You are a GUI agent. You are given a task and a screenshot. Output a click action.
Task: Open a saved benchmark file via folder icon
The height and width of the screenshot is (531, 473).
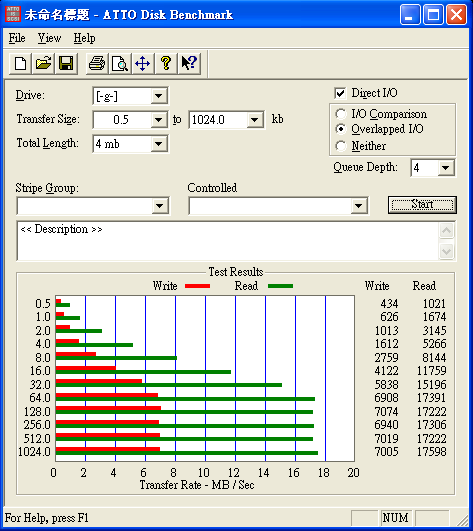click(x=43, y=63)
